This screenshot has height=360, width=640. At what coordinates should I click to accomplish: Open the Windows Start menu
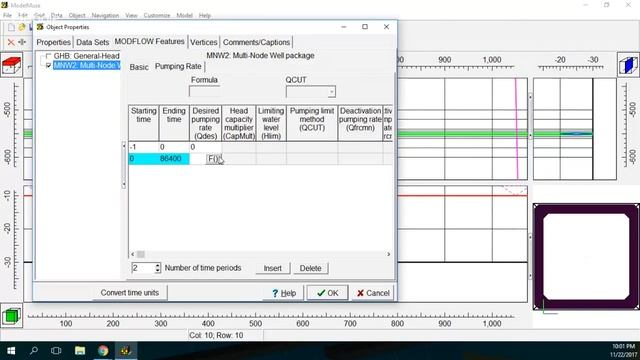[x=11, y=351]
